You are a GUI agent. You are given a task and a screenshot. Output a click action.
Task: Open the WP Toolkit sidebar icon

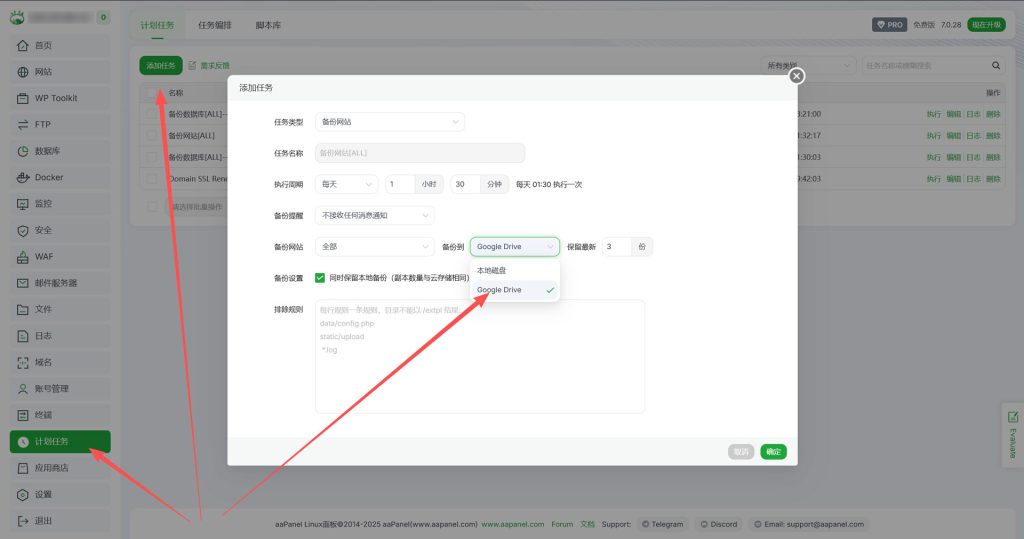(x=23, y=98)
